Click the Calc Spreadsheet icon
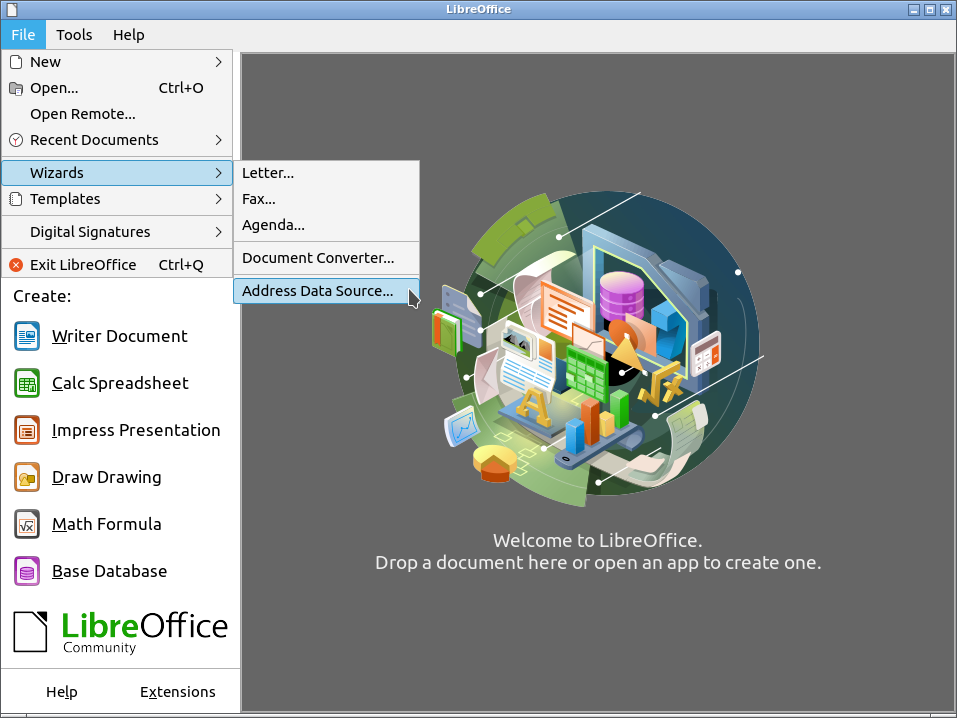The width and height of the screenshot is (957, 718). (x=27, y=383)
